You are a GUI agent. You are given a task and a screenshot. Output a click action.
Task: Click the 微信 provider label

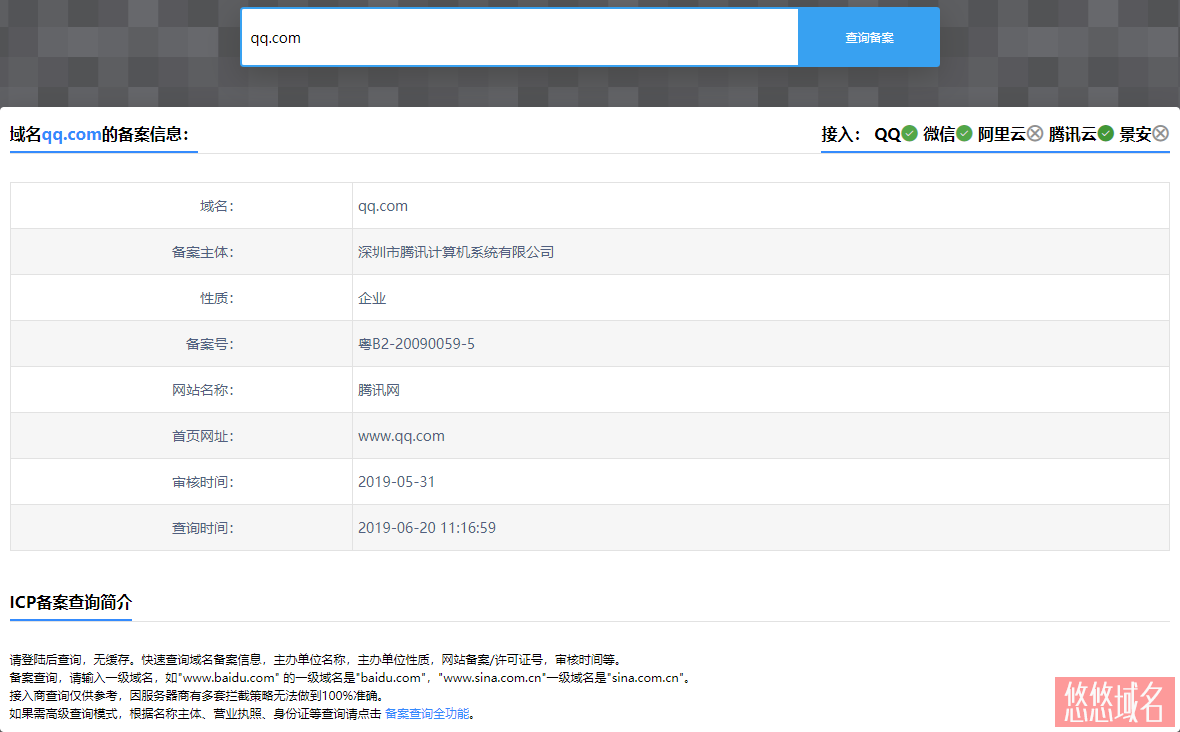pyautogui.click(x=939, y=135)
